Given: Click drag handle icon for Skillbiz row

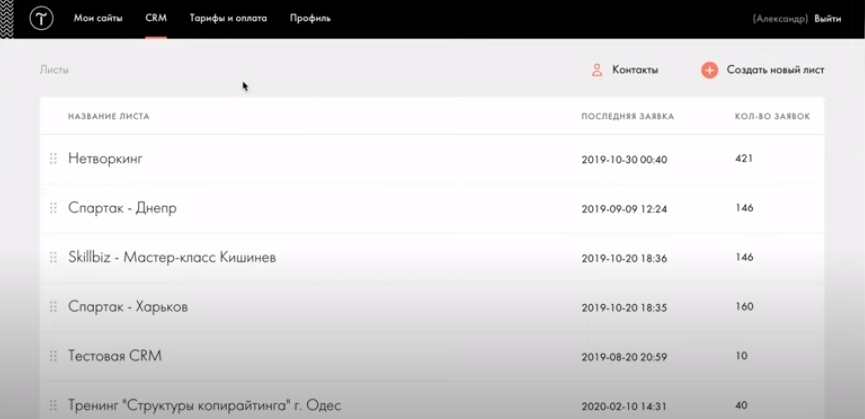Looking at the screenshot, I should click(x=54, y=257).
